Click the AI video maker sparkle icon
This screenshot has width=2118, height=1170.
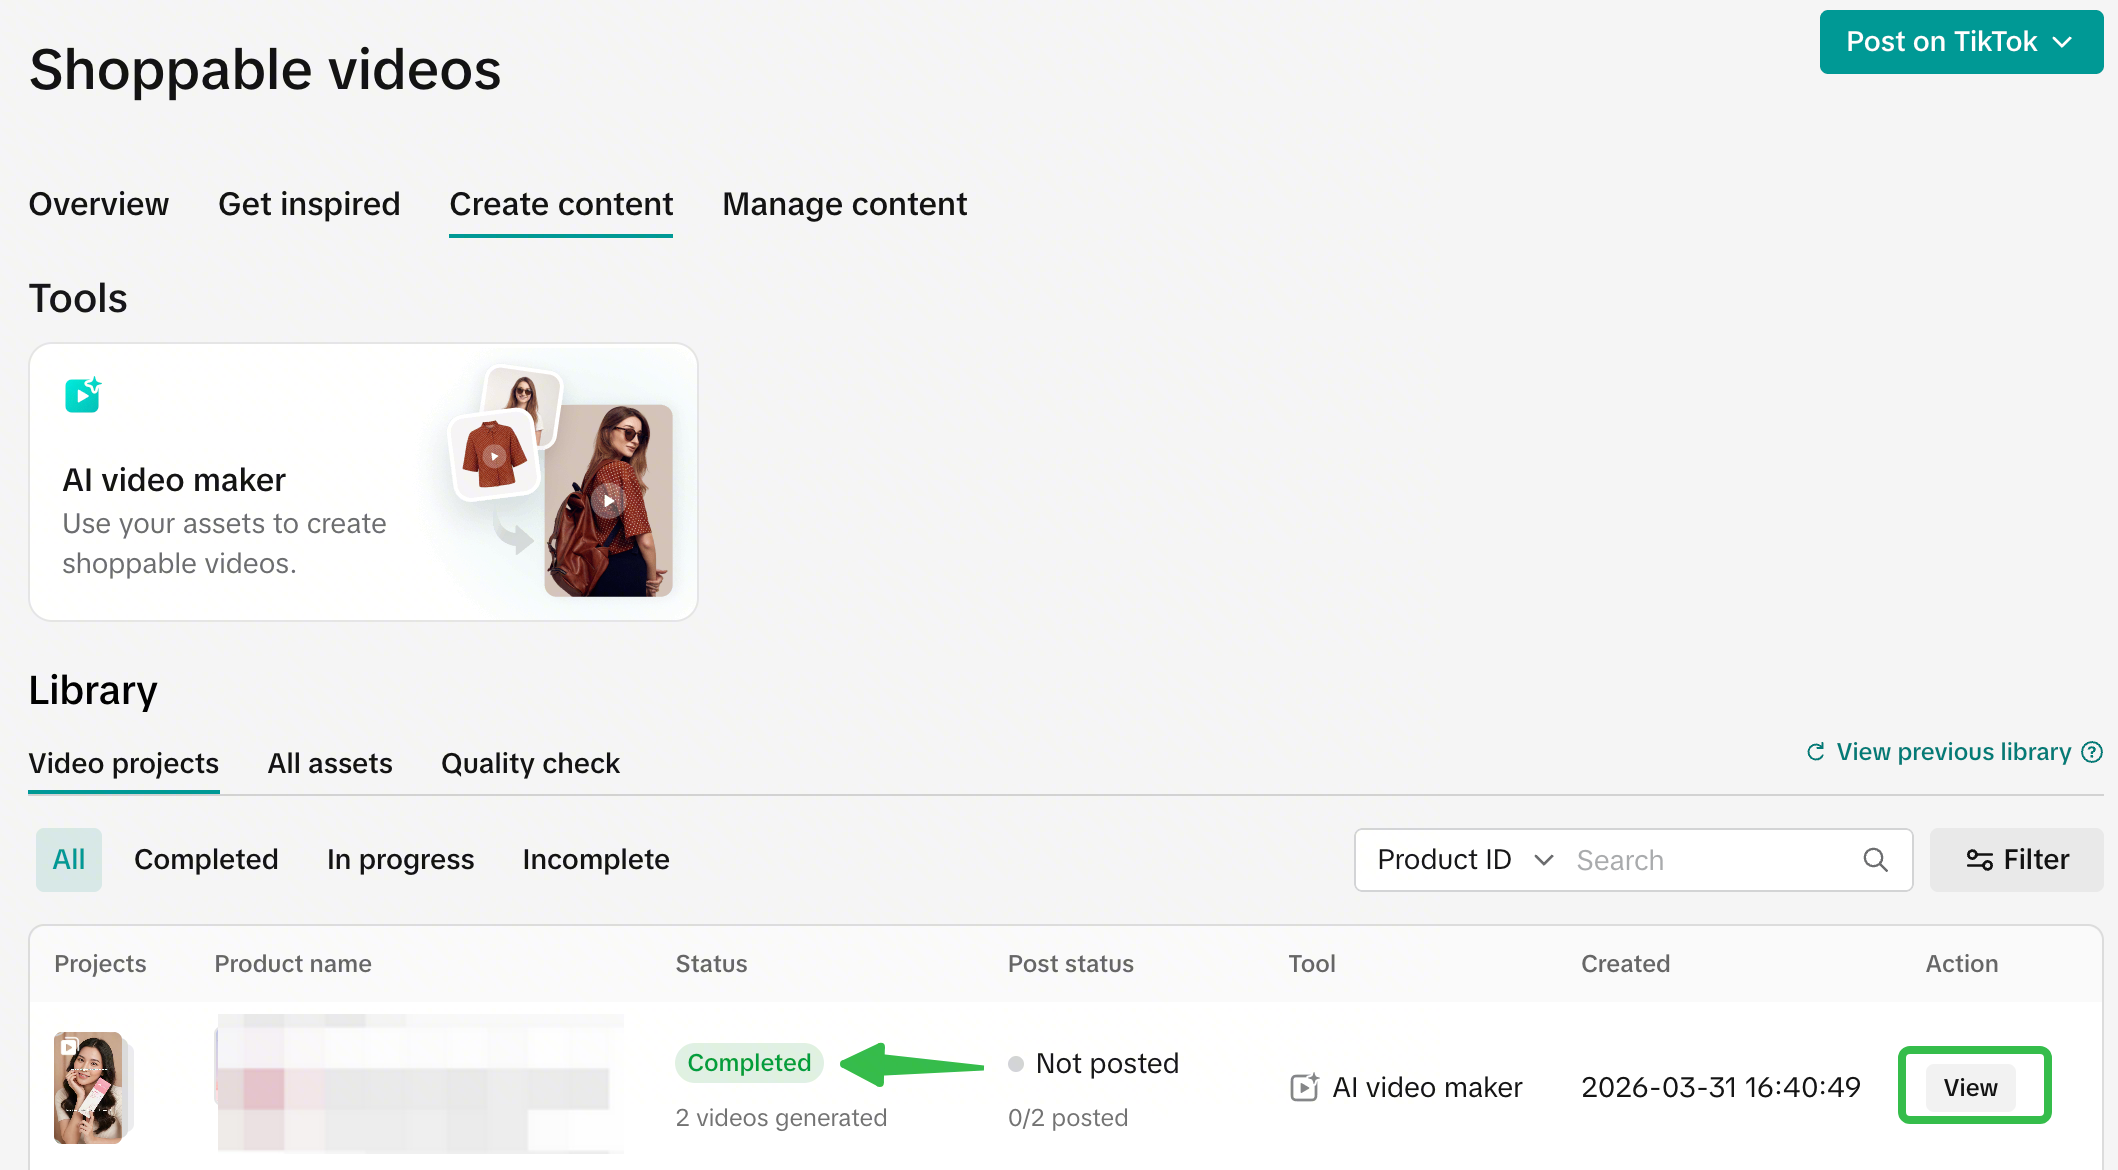click(x=83, y=395)
